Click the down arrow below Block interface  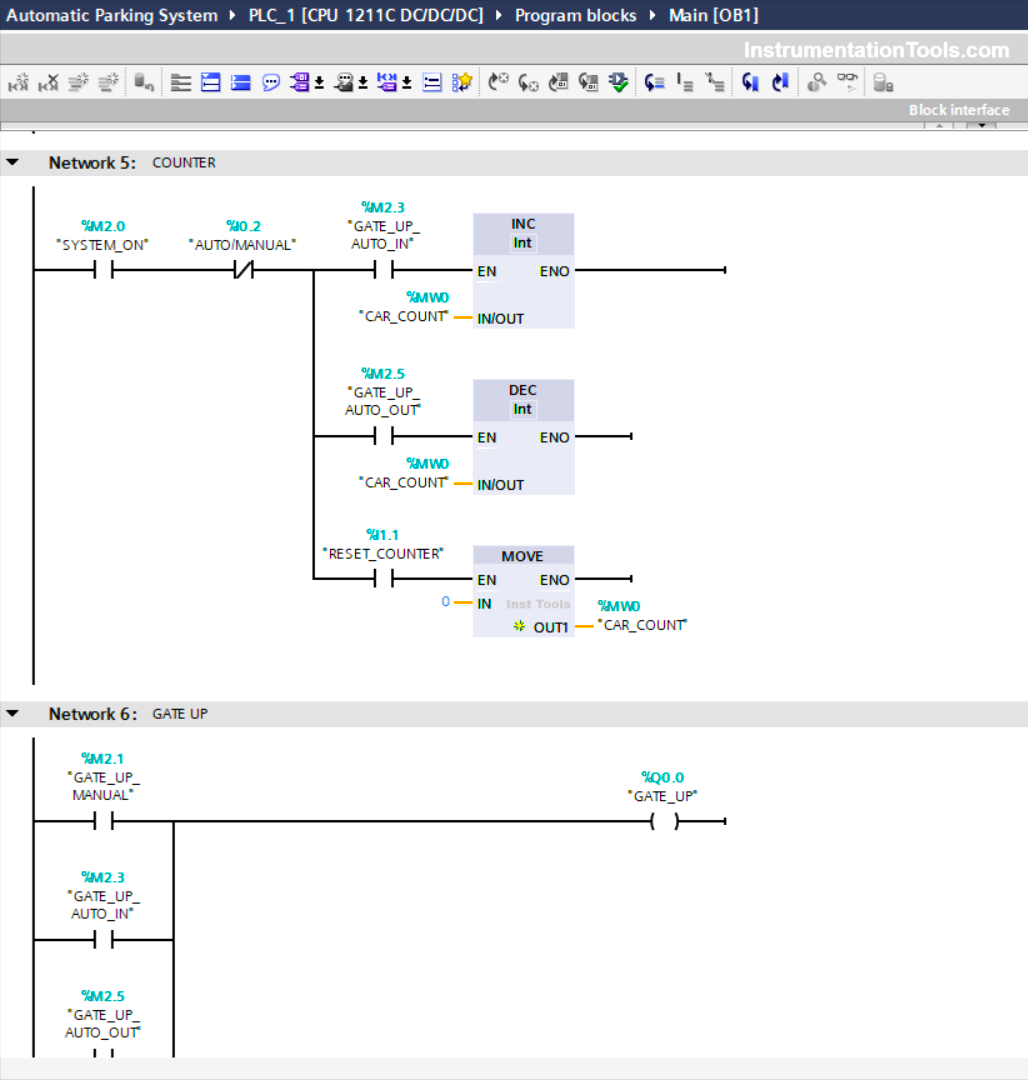(982, 126)
